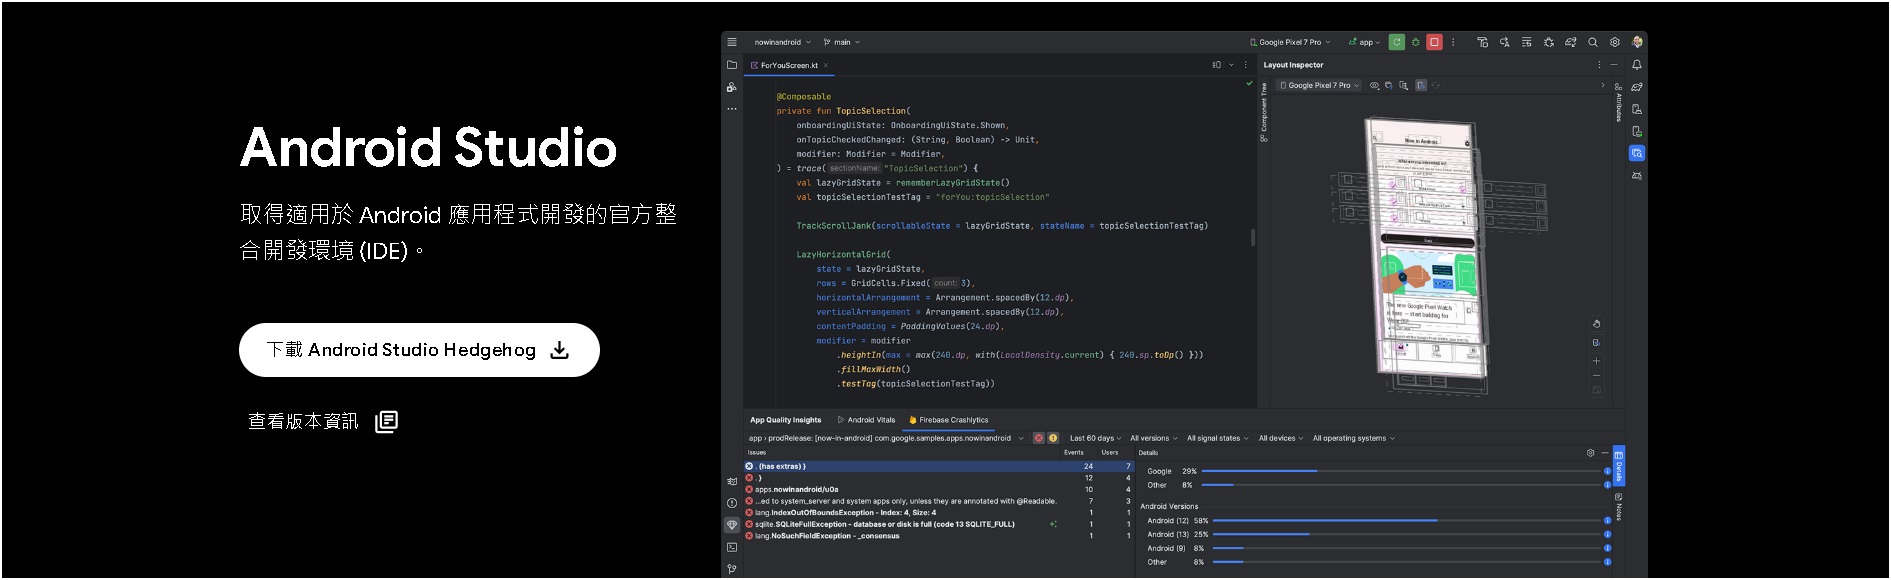Open the app run configuration dropdown
Viewport: 1891px width, 580px height.
(1364, 42)
